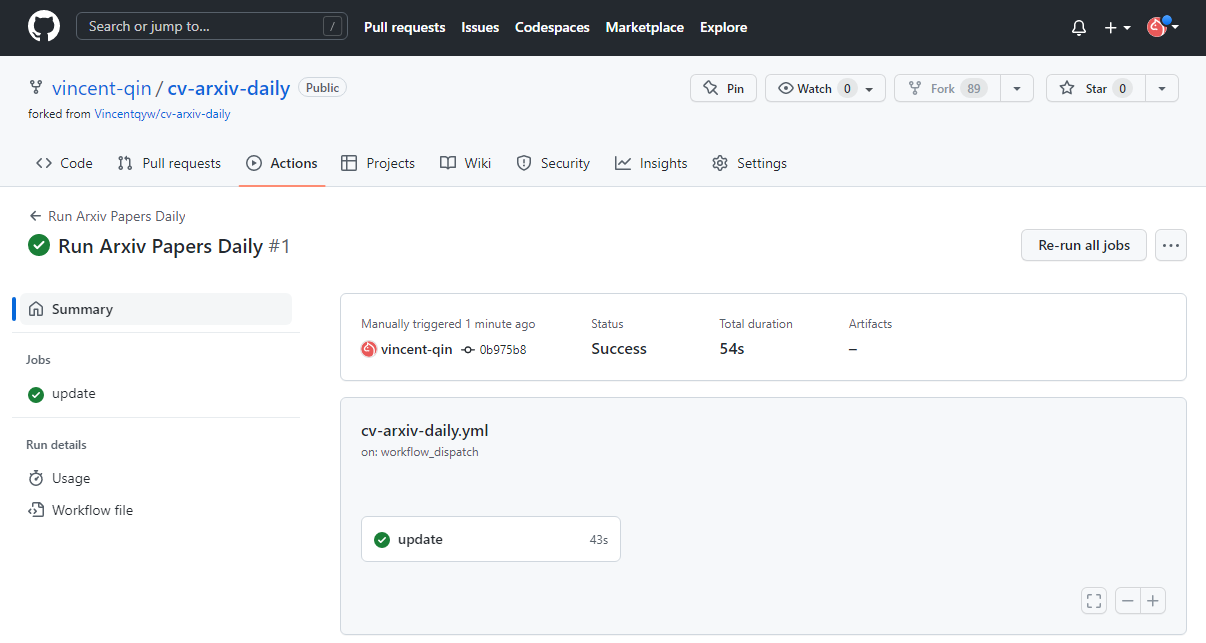This screenshot has height=643, width=1206.
Task: Zoom in the workflow graph
Action: pyautogui.click(x=1153, y=601)
